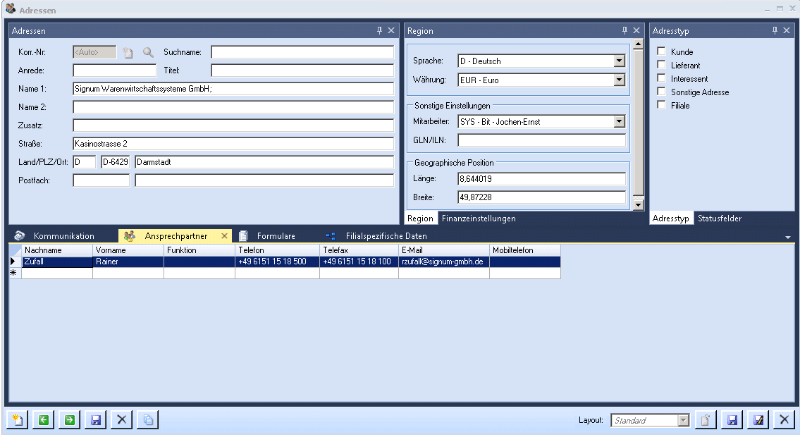The width and height of the screenshot is (800, 435).
Task: Save the address with bottom-left floppy icon
Action: [x=96, y=420]
